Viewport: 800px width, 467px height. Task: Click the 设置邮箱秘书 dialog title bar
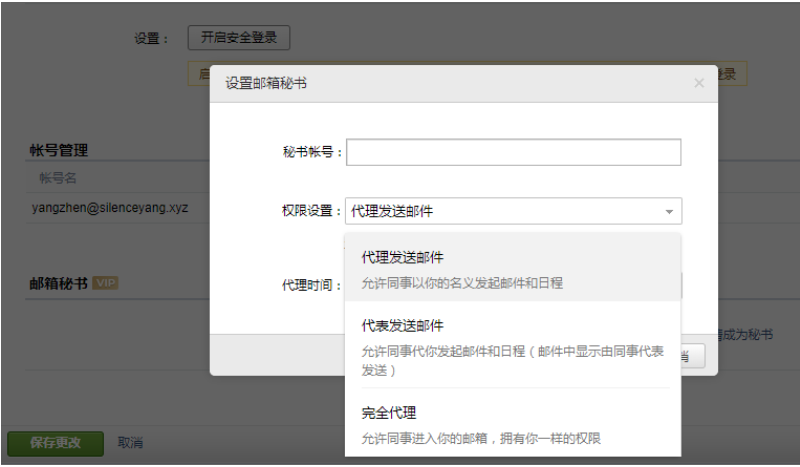tap(450, 83)
